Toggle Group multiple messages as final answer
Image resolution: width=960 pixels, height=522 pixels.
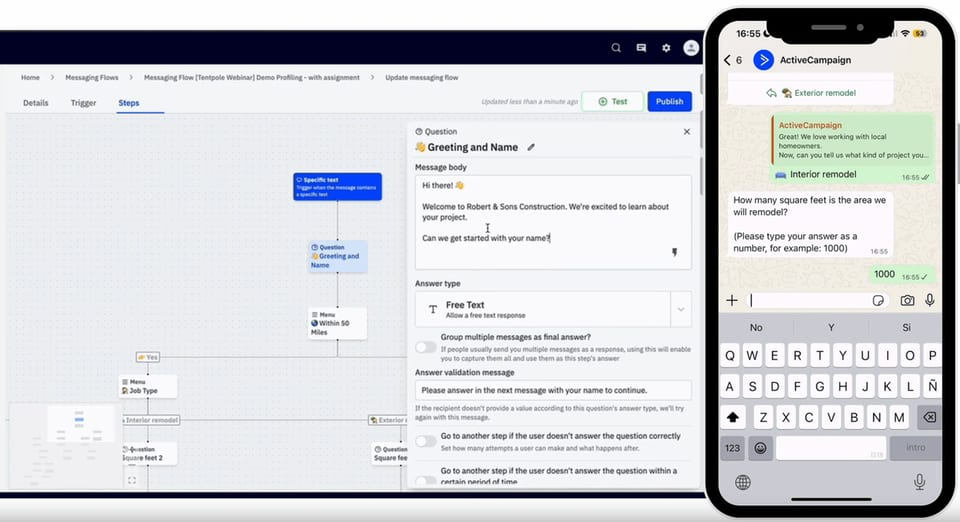(x=426, y=348)
